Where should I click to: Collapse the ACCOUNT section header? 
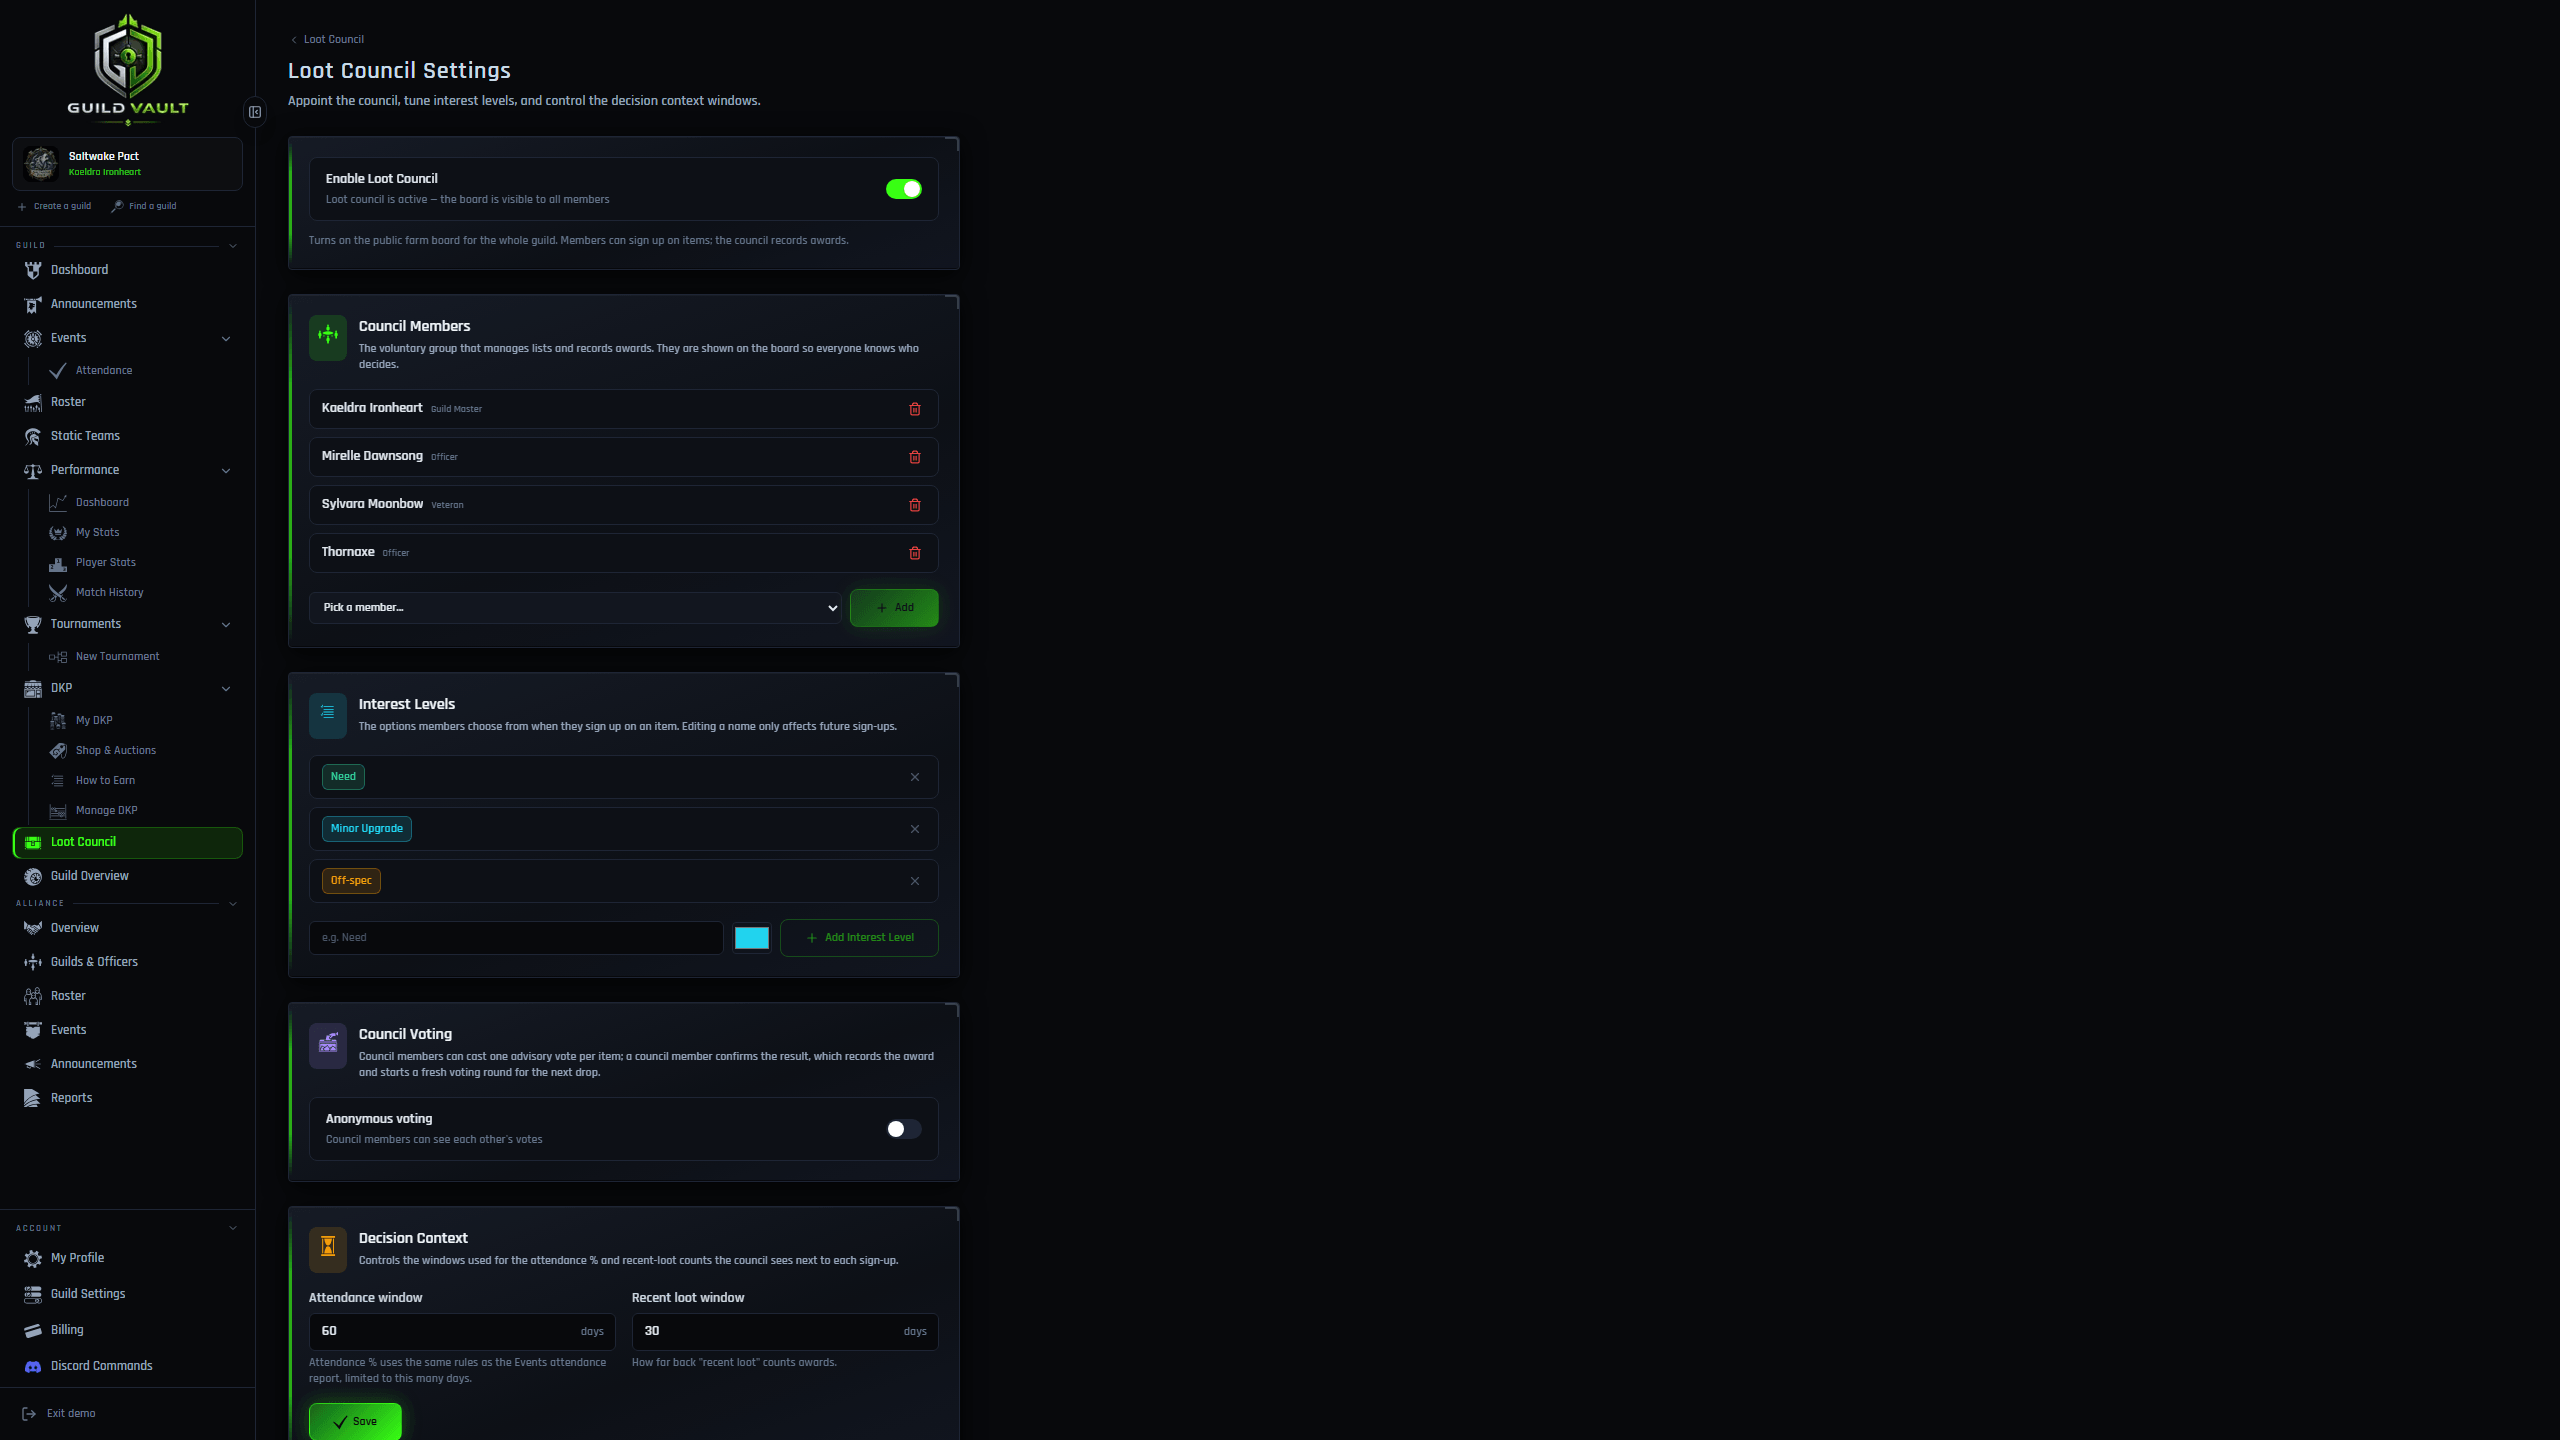(127, 1228)
